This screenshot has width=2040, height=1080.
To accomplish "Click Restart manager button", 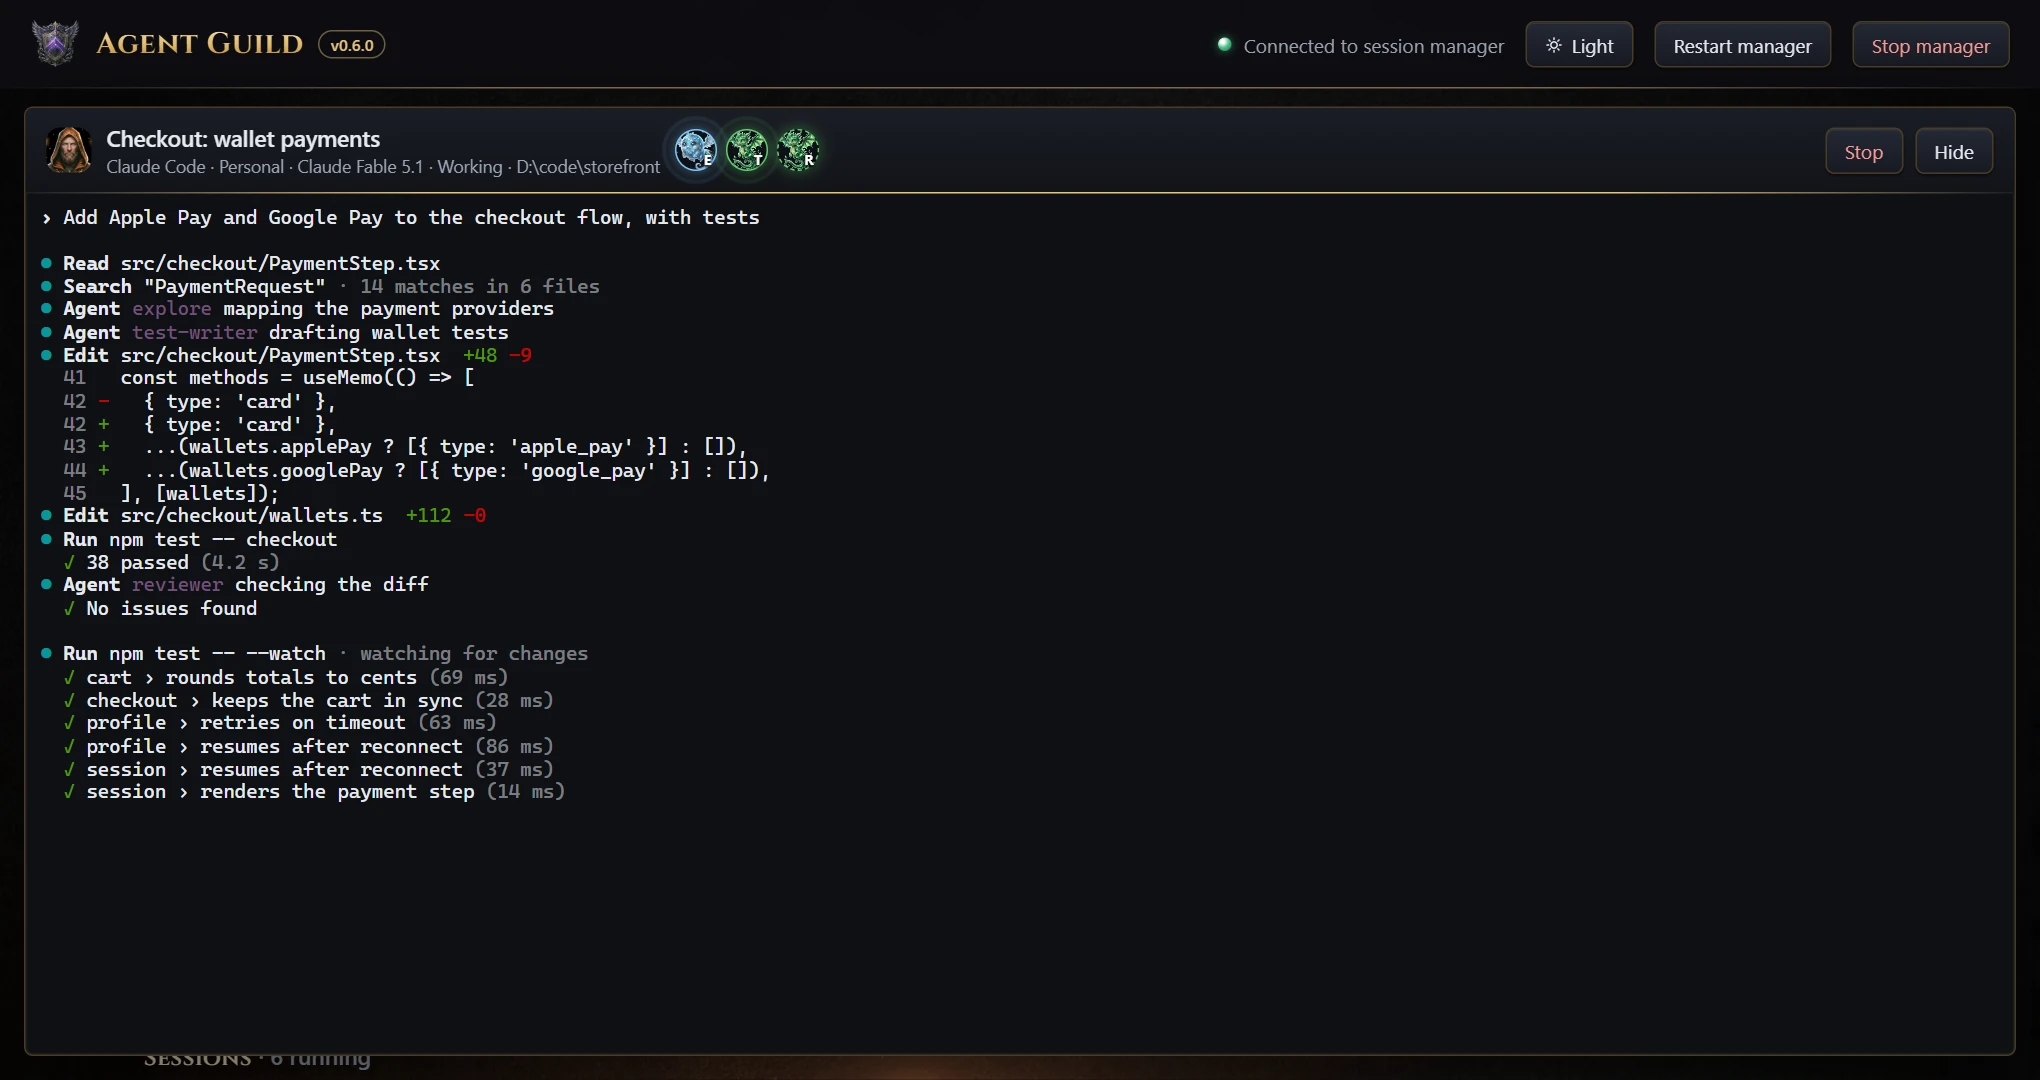I will coord(1742,45).
